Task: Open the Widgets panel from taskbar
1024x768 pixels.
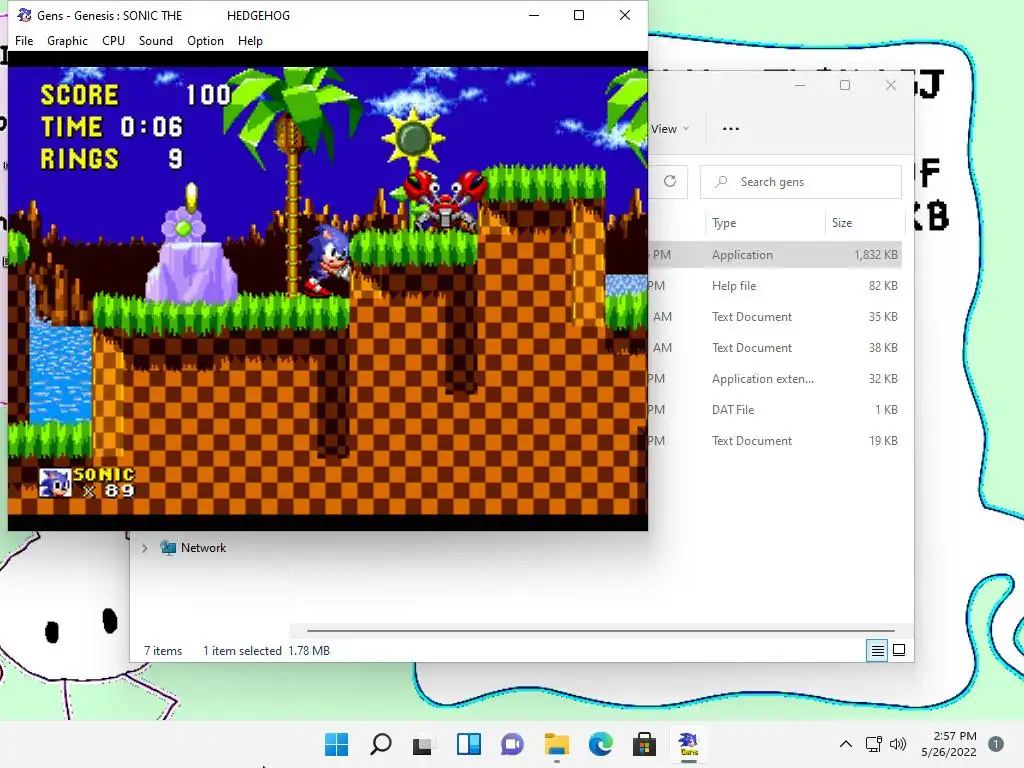Action: (469, 744)
